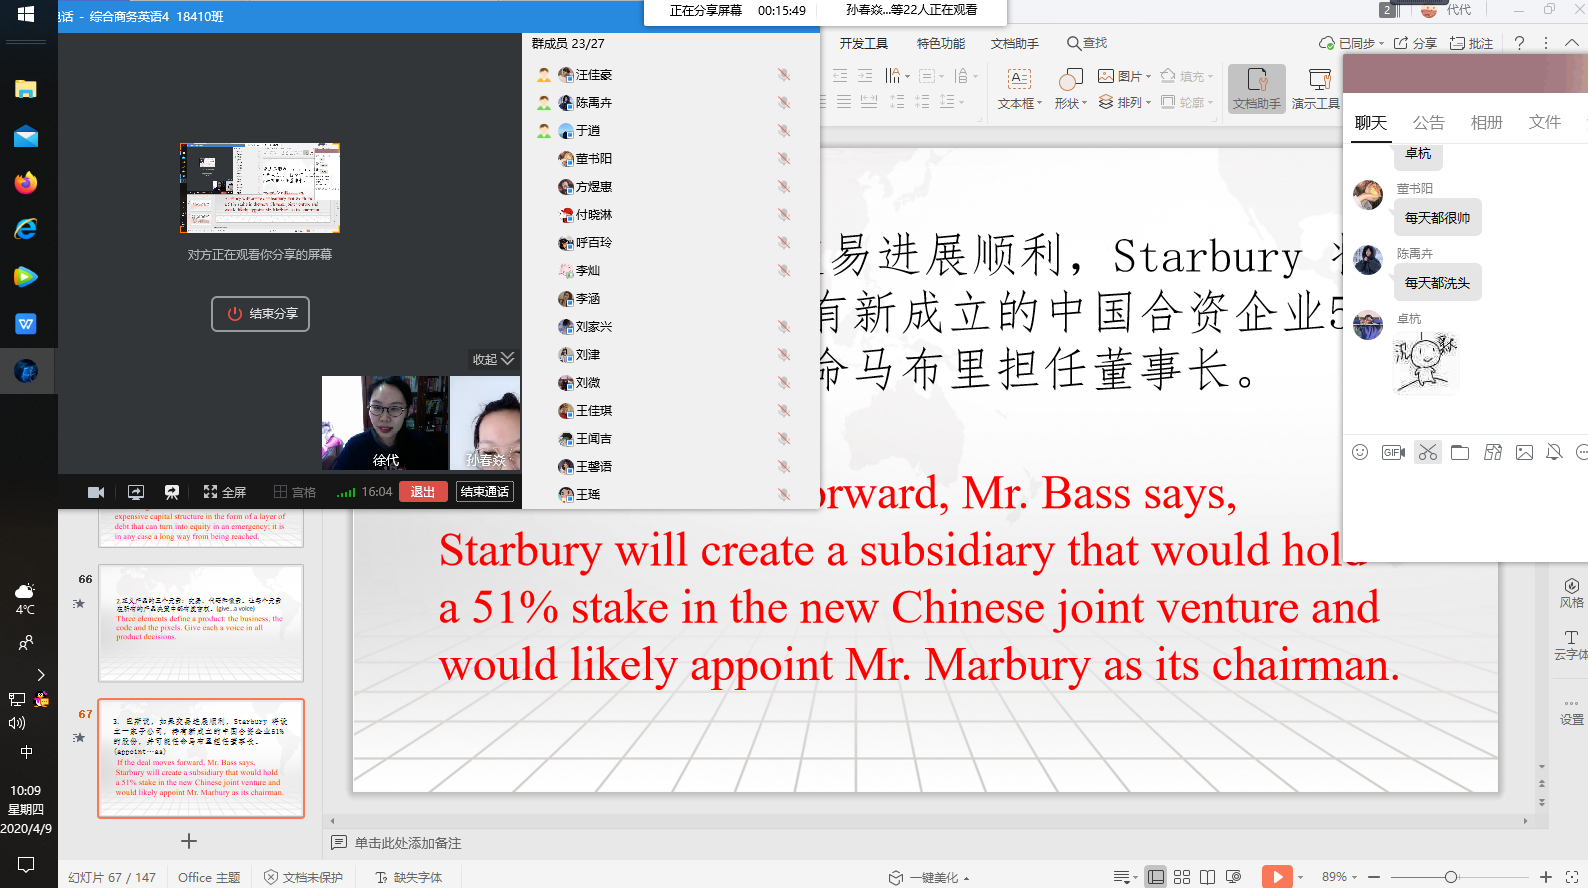Image resolution: width=1588 pixels, height=888 pixels.
Task: Click the 结束分享 stop sharing button
Action: point(261,314)
